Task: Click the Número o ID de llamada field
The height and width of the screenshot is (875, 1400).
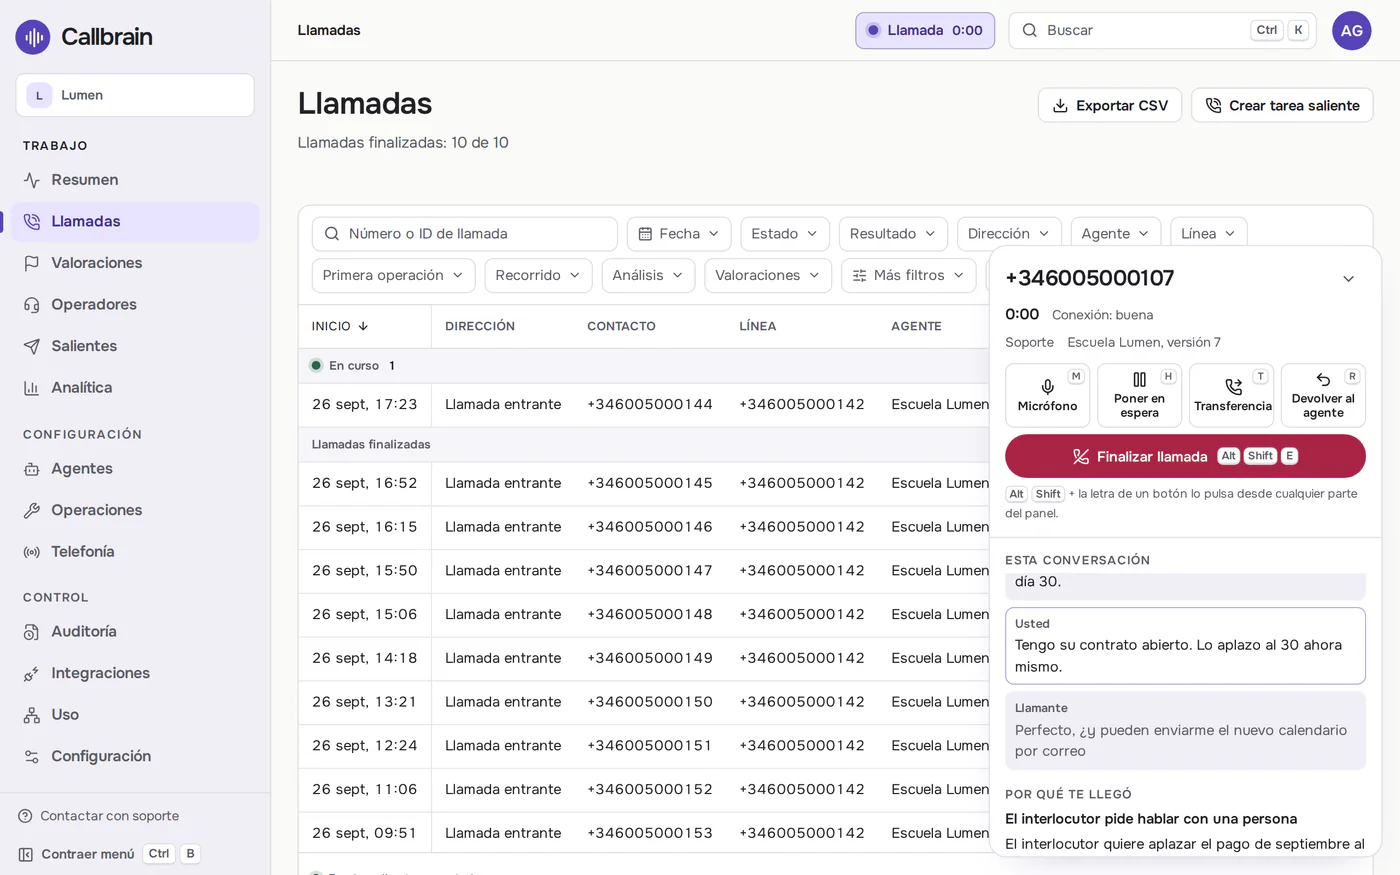Action: click(465, 234)
